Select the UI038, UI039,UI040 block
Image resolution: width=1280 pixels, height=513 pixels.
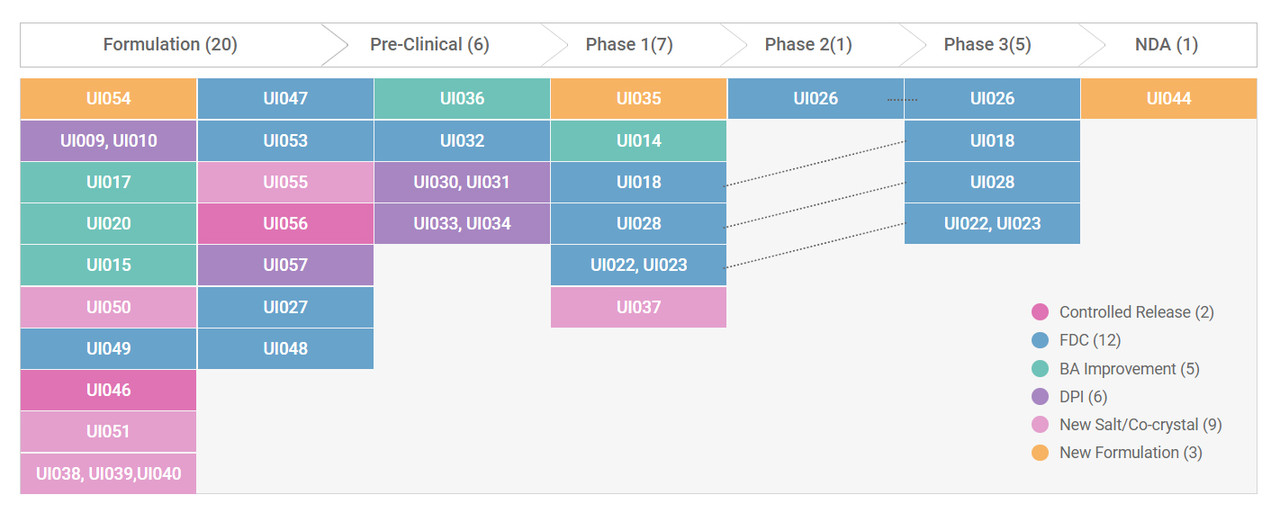[108, 473]
